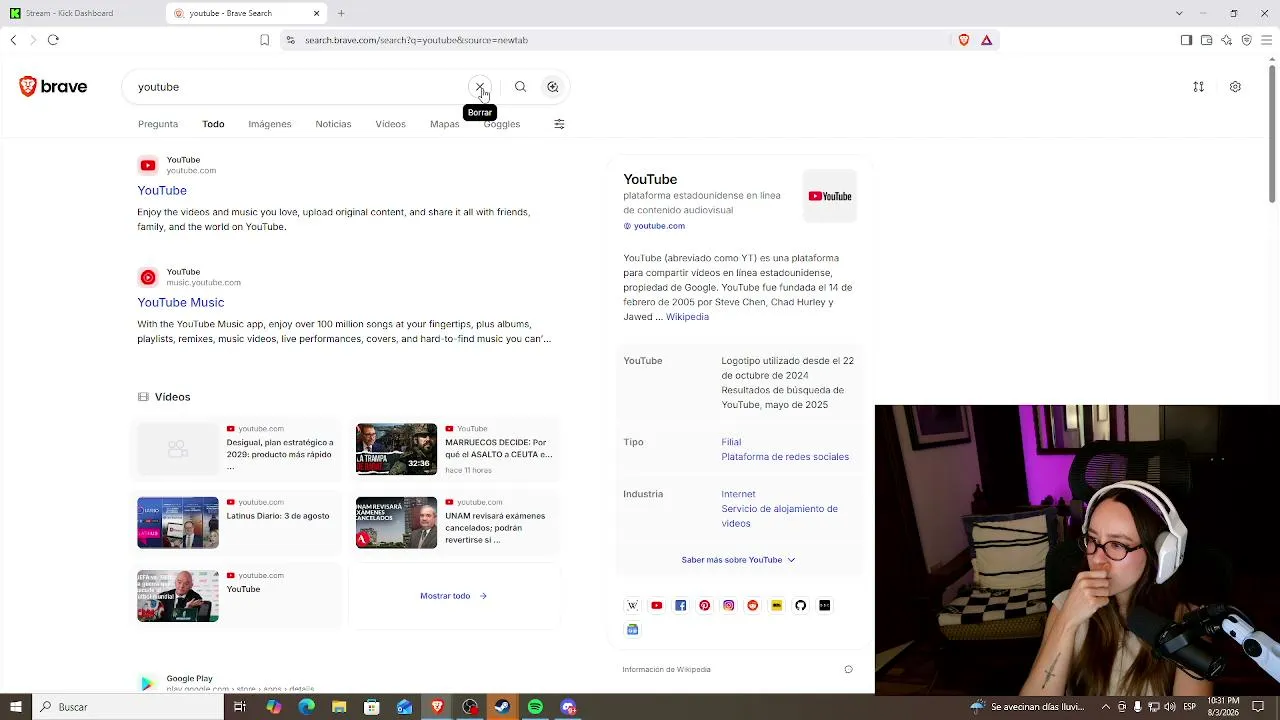Open the Windows Start menu
1280x720 pixels.
(16, 707)
